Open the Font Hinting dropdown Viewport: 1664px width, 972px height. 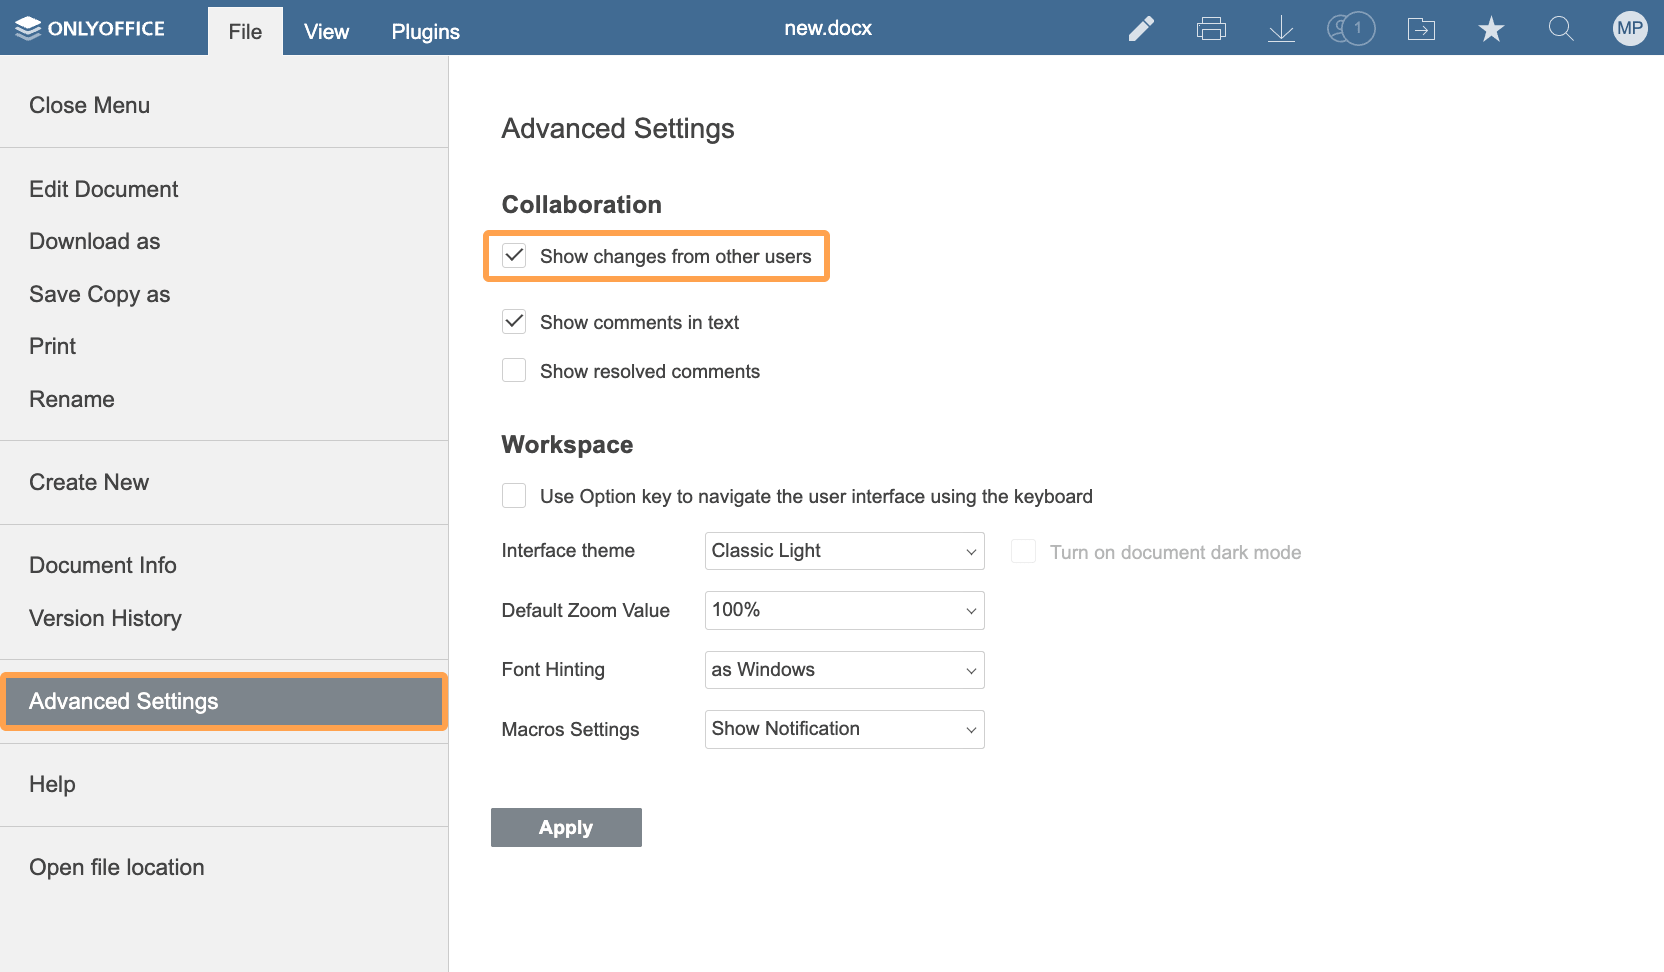(x=844, y=670)
